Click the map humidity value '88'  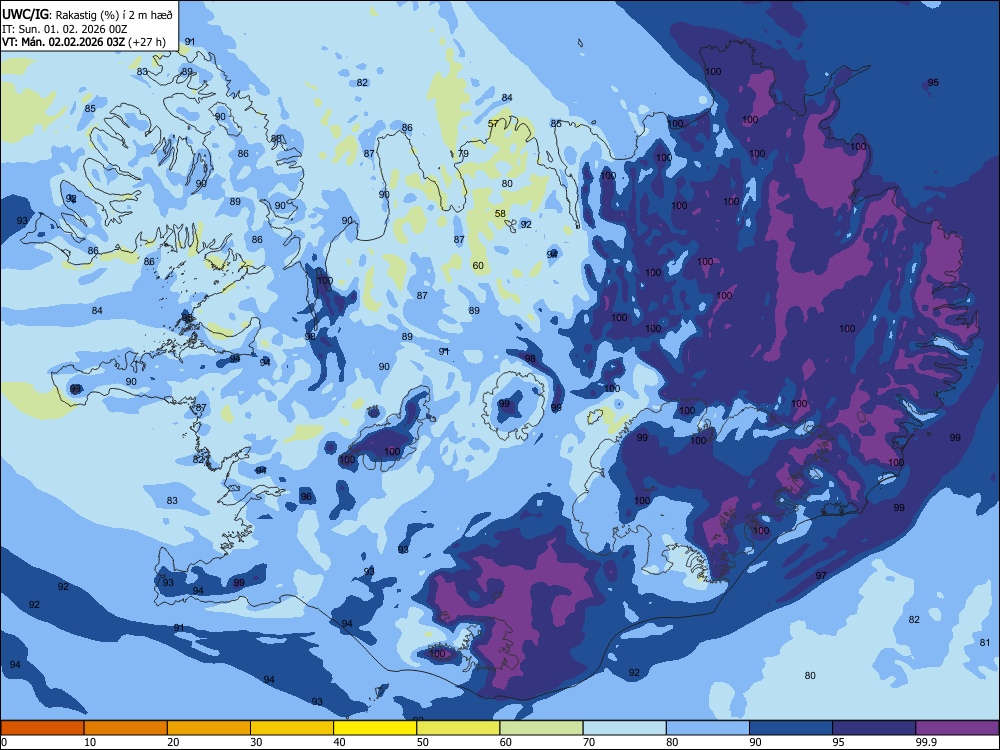[276, 138]
